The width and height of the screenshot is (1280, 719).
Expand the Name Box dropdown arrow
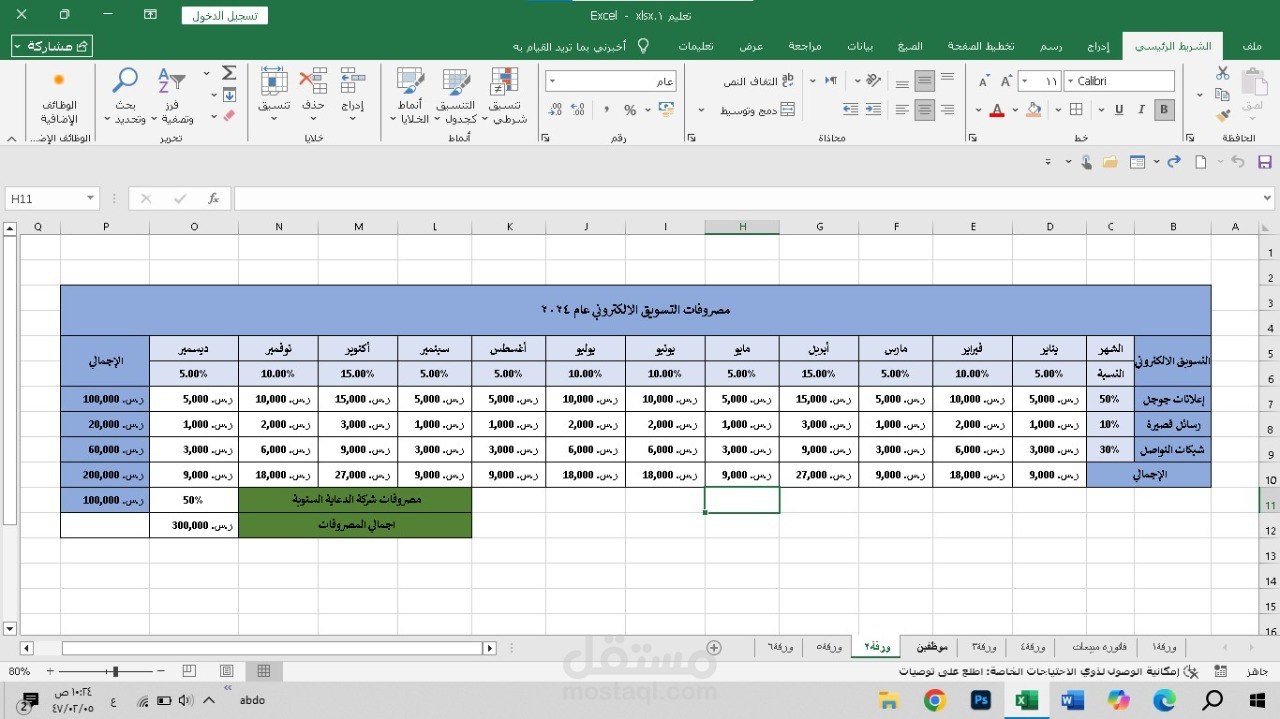point(90,199)
